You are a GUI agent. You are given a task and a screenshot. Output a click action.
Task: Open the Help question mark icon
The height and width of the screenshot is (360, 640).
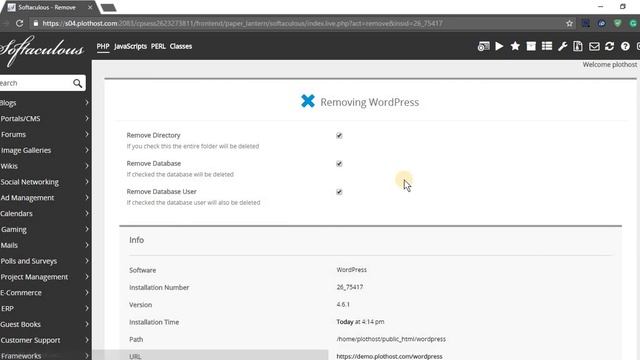625,47
